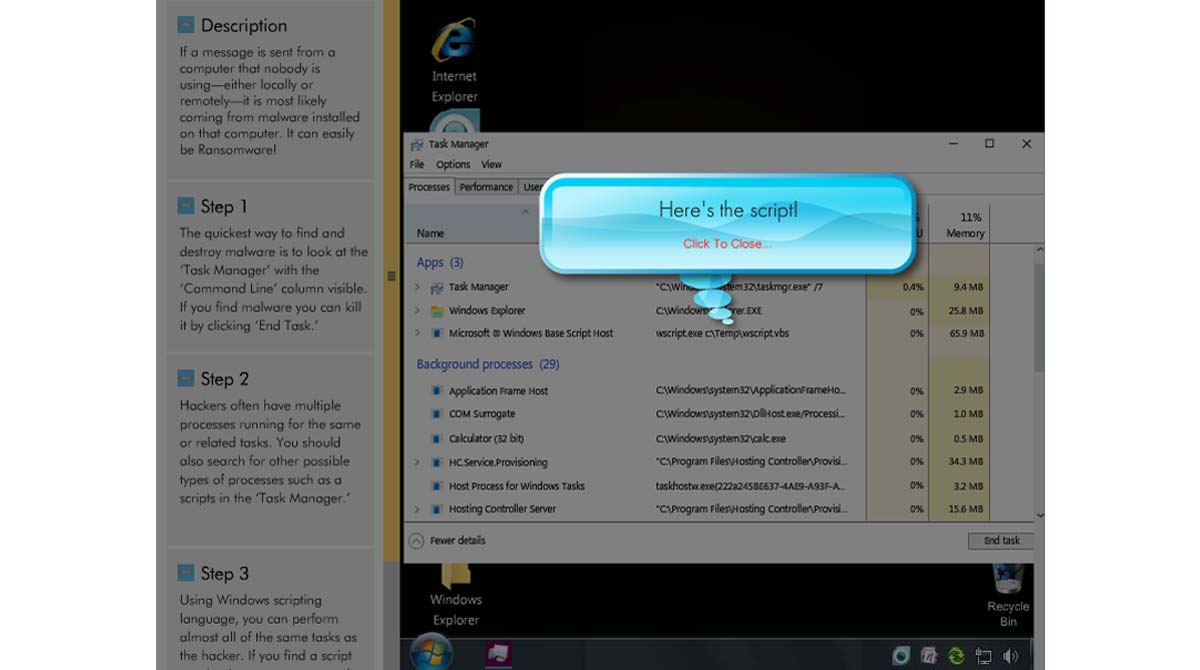The height and width of the screenshot is (670, 1200).
Task: Click the 0.4% CPU value for Task Manager
Action: point(912,288)
